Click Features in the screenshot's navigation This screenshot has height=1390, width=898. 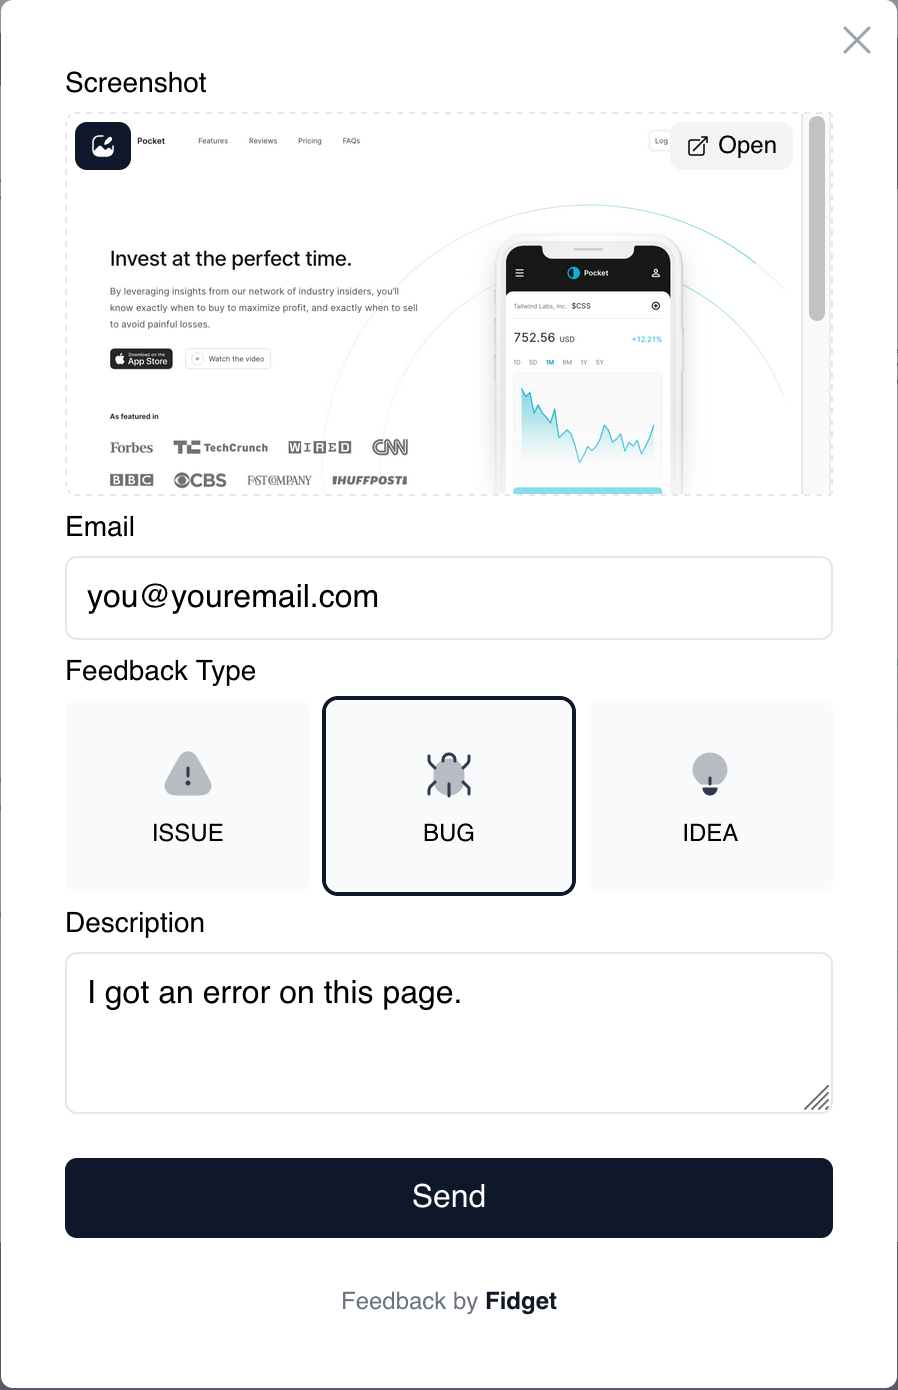click(213, 141)
